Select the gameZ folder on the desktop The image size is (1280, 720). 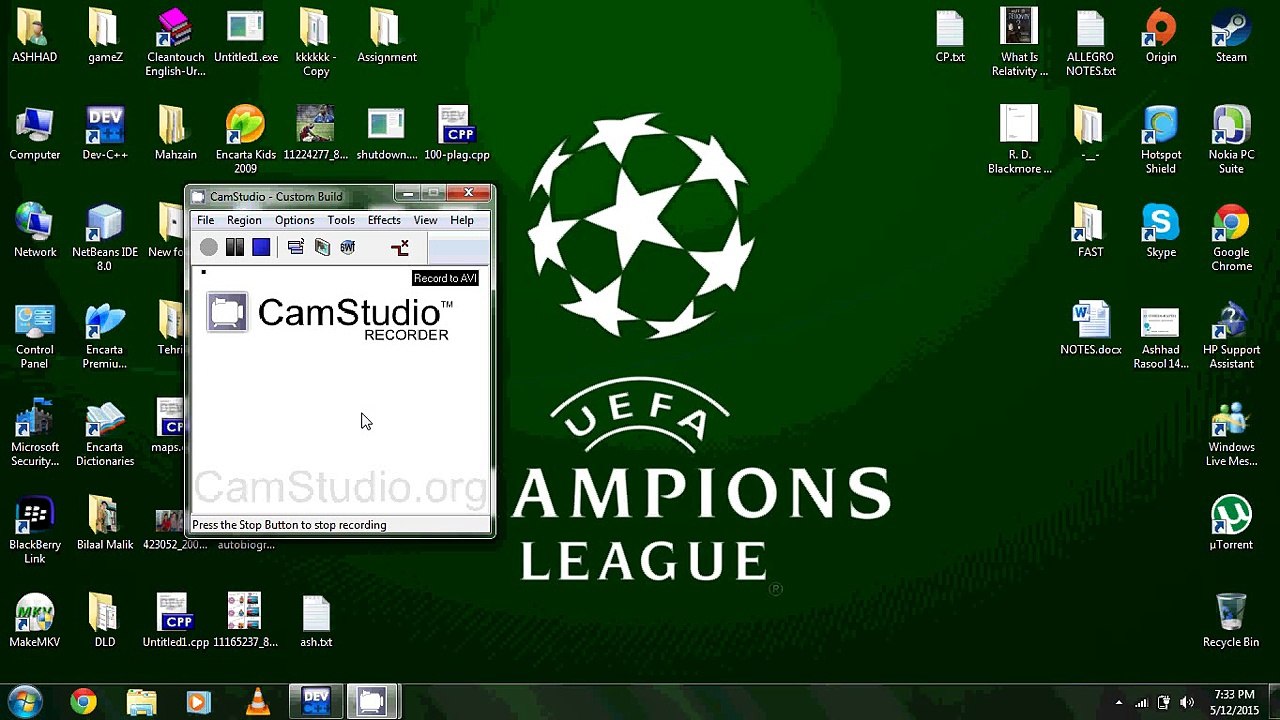(x=105, y=37)
